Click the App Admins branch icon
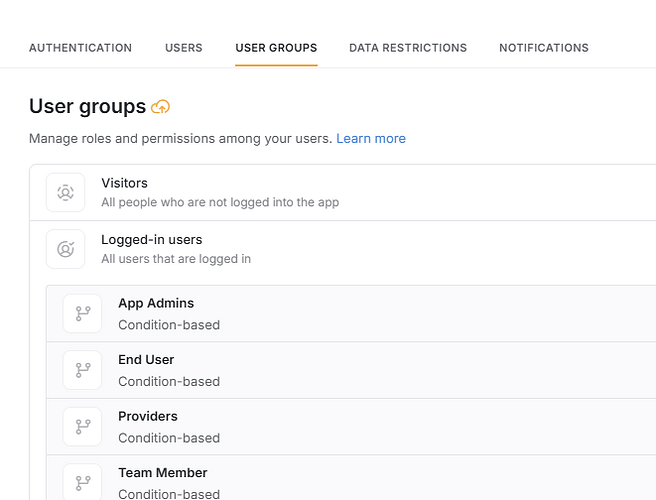 [83, 314]
